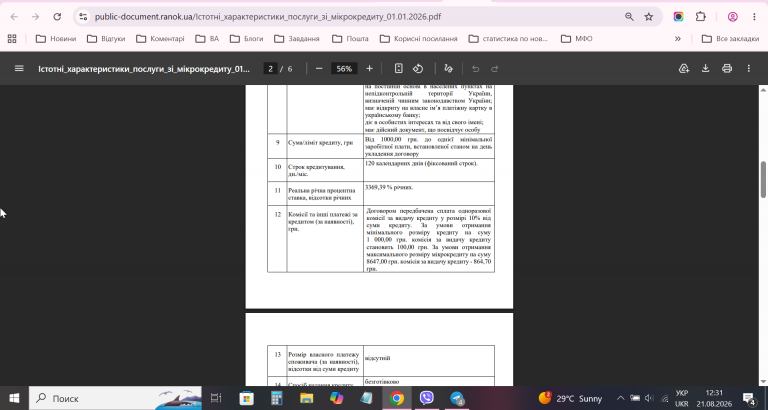Open the Корисні посилання bookmarks folder

pos(419,39)
